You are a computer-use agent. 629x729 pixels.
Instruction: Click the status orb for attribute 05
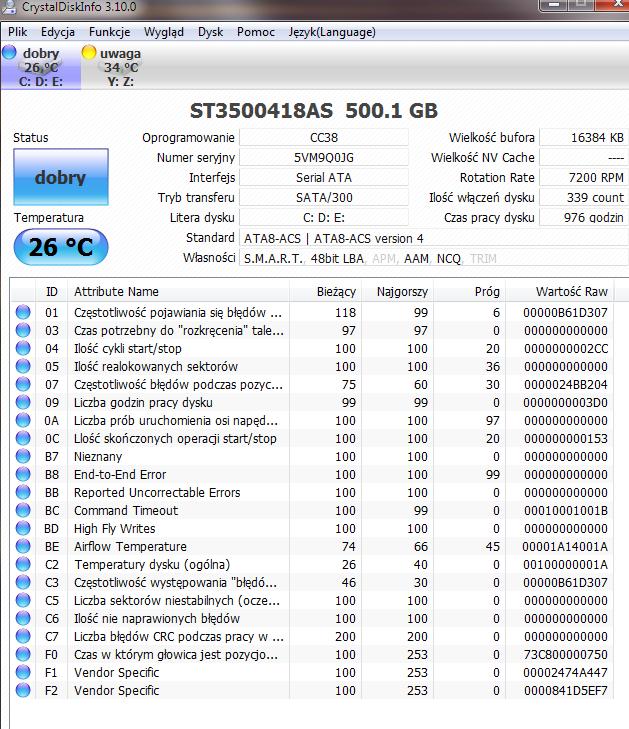tap(23, 366)
